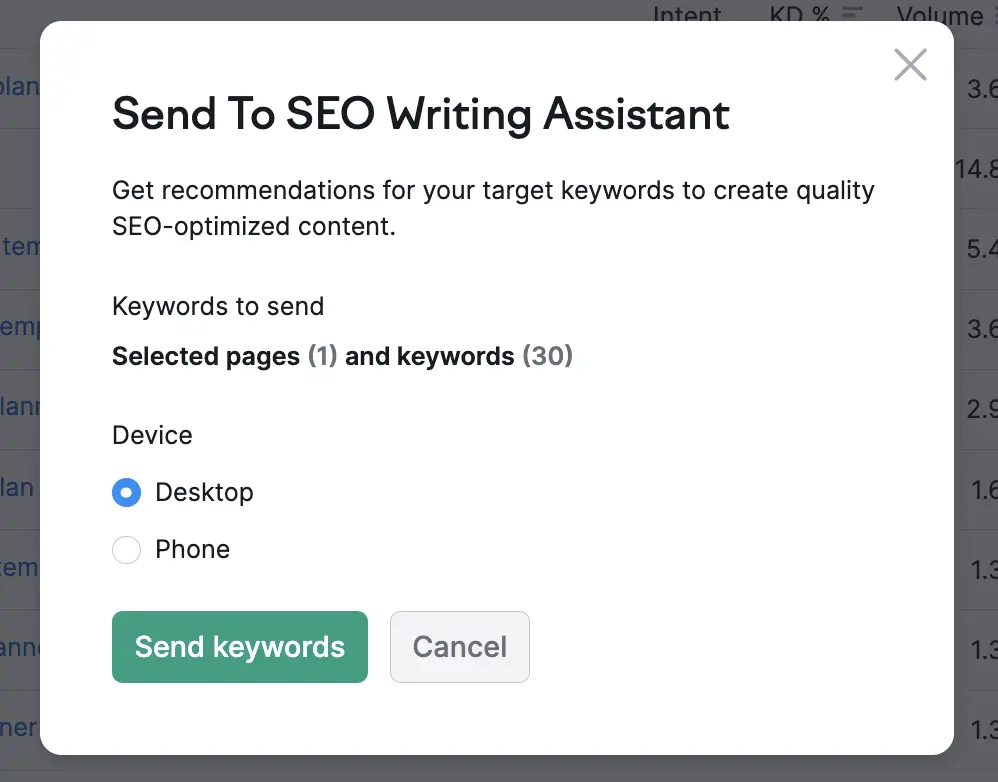Click the dialog title "Send To SEO Writing Assistant"
Screen dimensions: 998x782
421,114
